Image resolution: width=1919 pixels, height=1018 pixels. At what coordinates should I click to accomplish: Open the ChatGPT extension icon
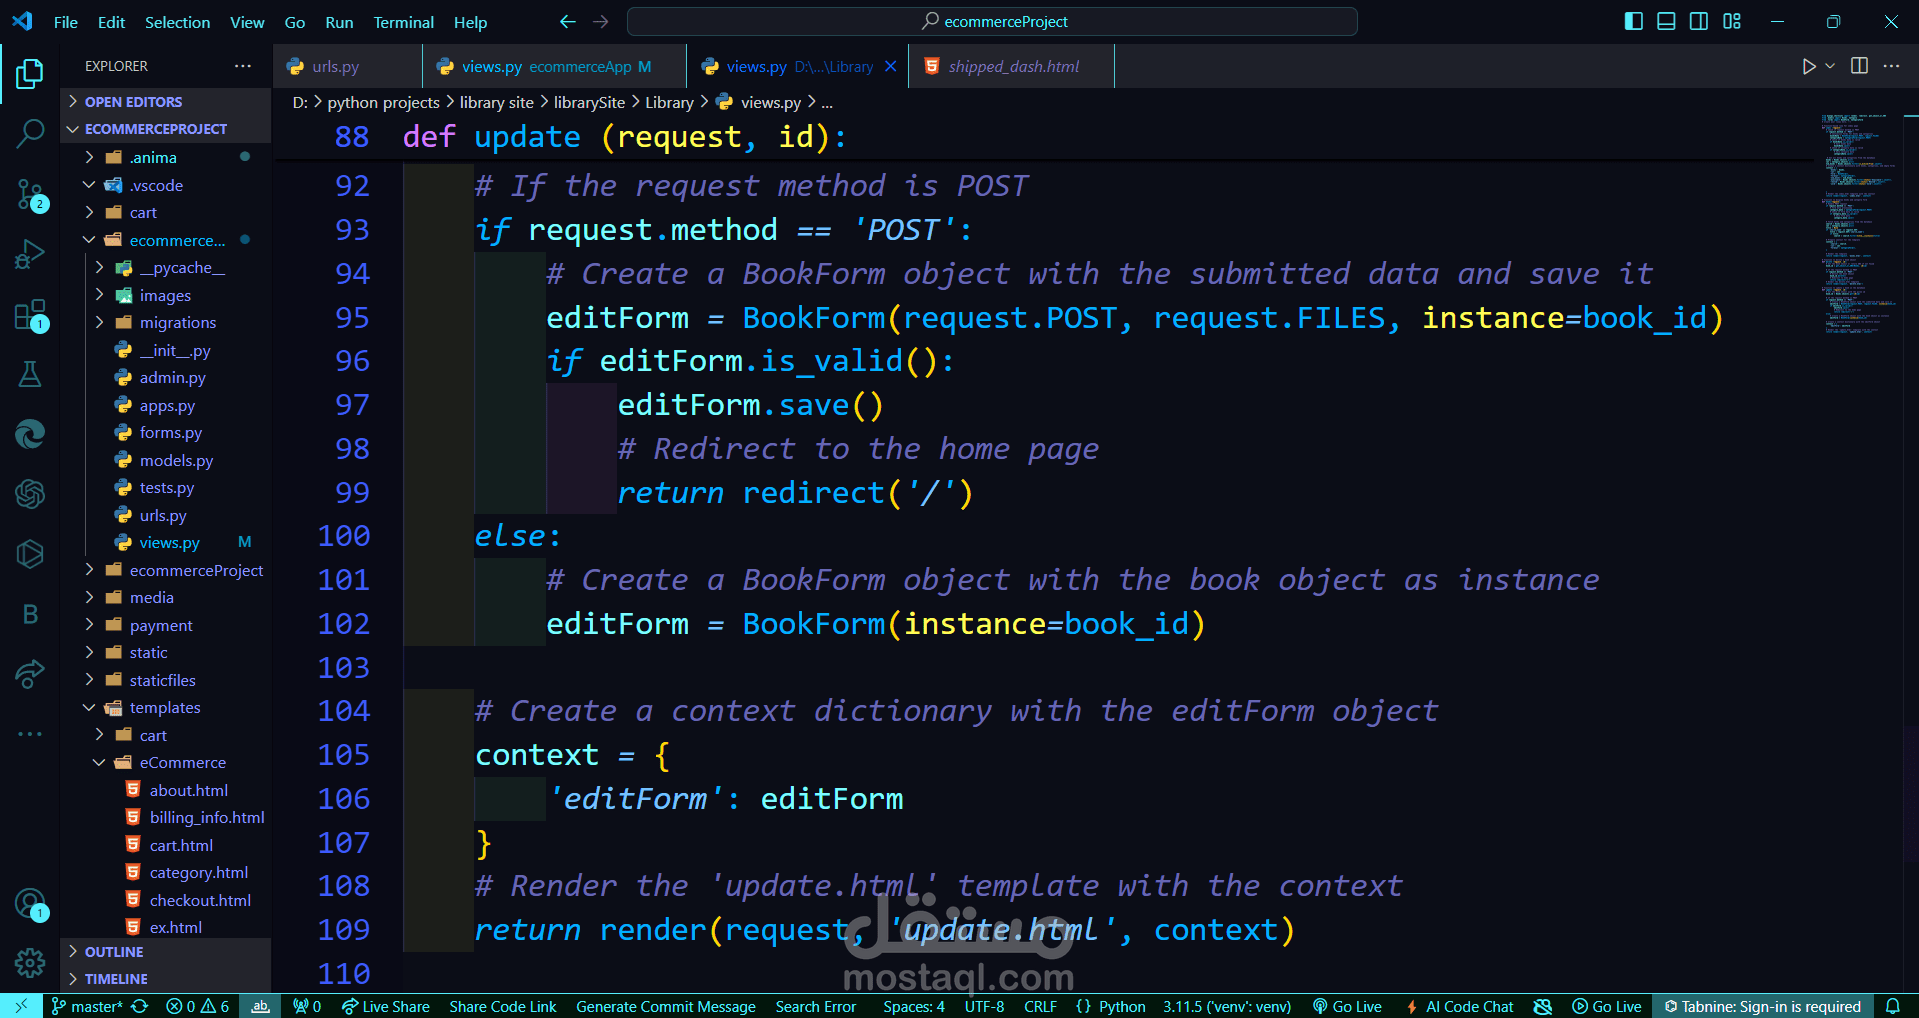[x=30, y=493]
